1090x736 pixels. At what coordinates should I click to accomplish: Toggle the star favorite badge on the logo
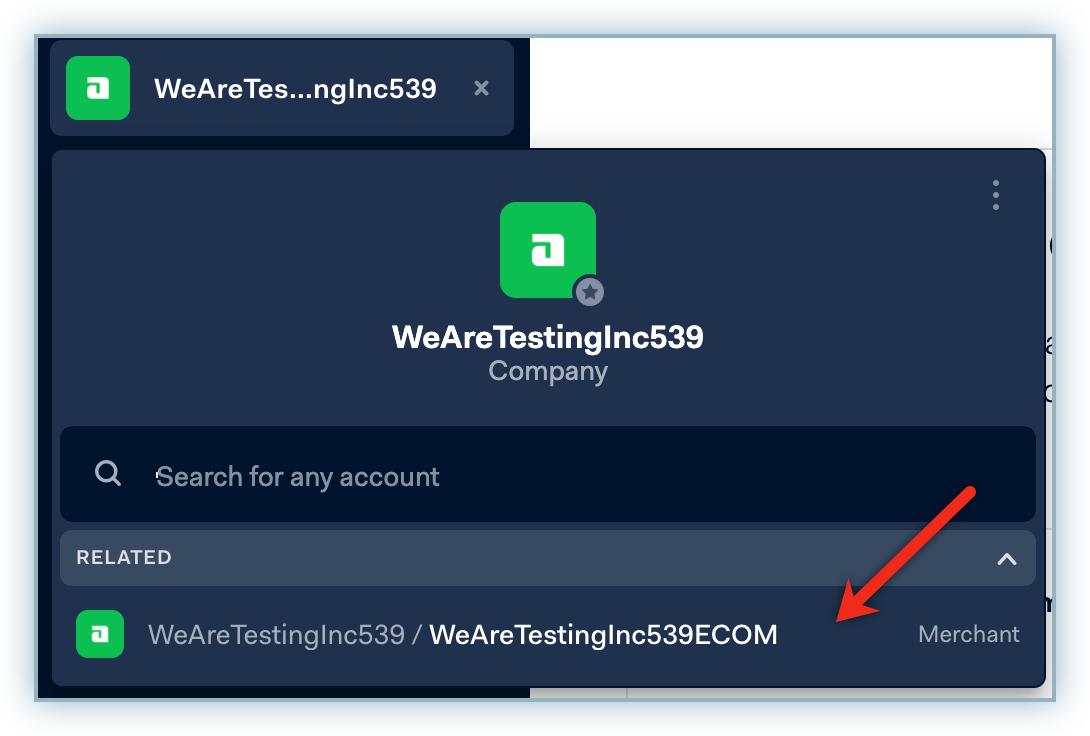[x=590, y=292]
